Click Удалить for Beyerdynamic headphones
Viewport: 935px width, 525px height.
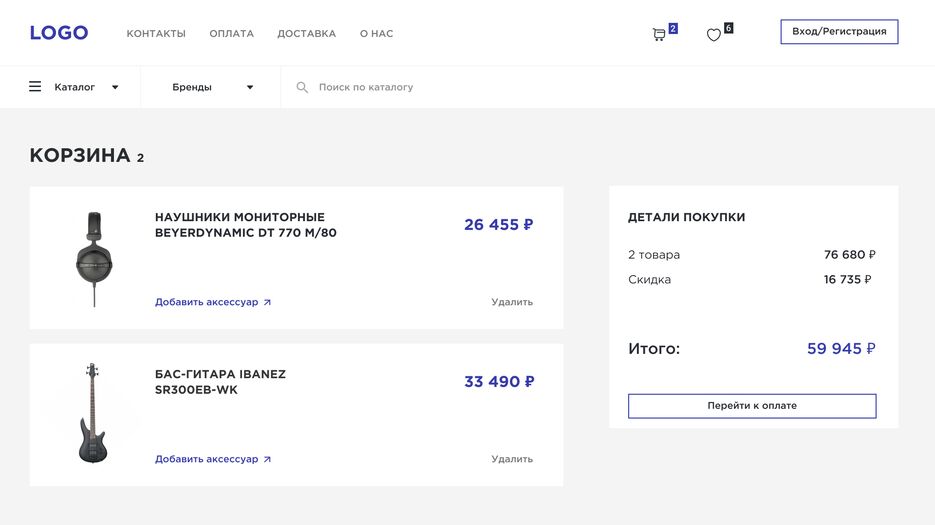click(512, 302)
